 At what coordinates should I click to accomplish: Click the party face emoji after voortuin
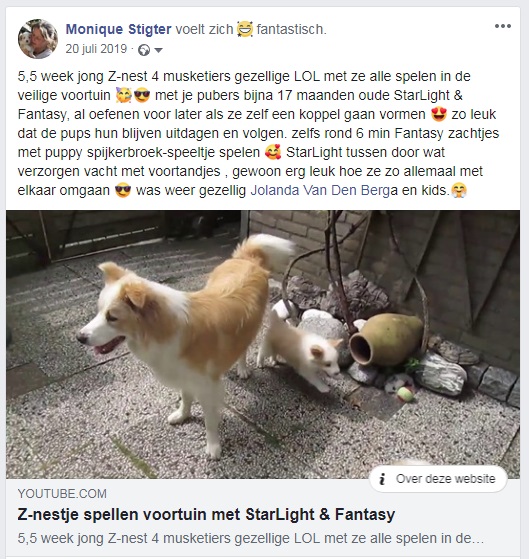point(124,96)
